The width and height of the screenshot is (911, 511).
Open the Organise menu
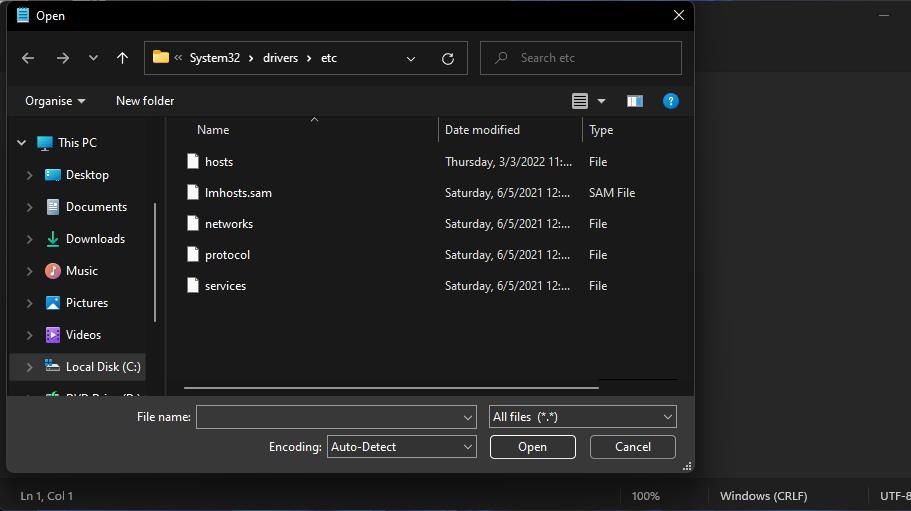pos(55,101)
